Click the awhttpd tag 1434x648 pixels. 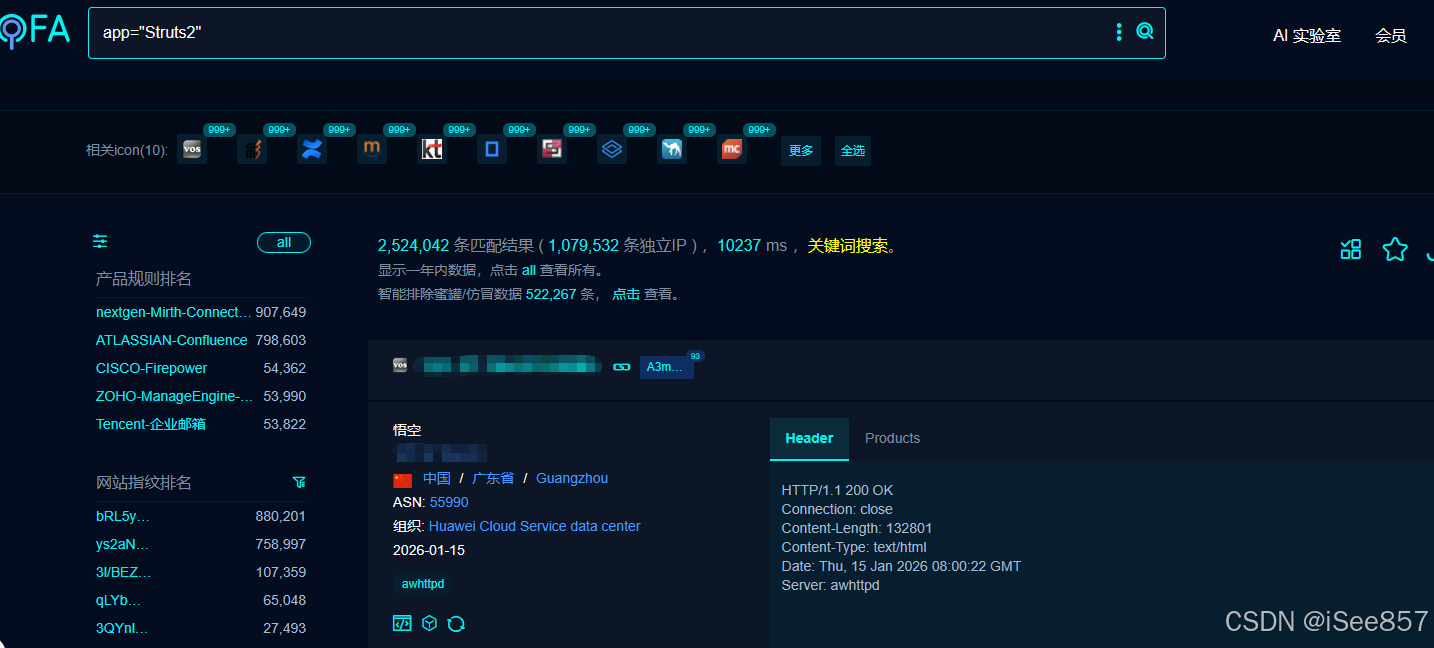[x=423, y=583]
